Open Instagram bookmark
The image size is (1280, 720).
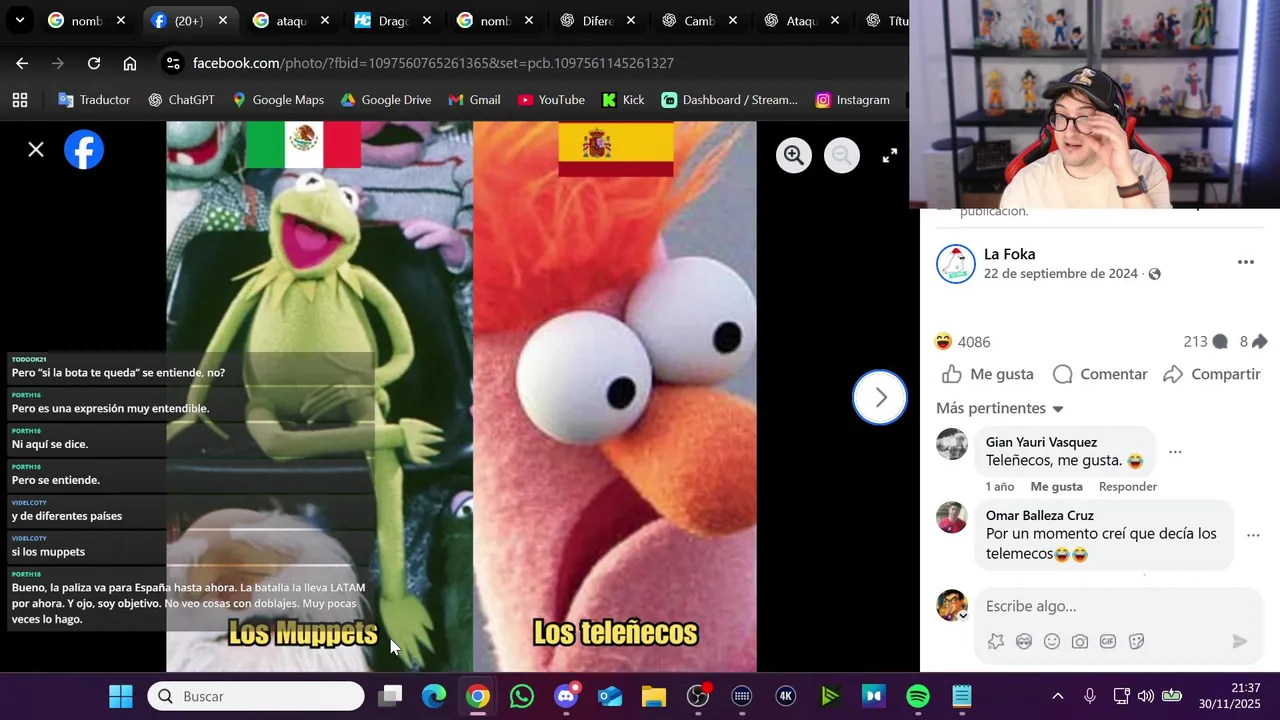tap(852, 100)
